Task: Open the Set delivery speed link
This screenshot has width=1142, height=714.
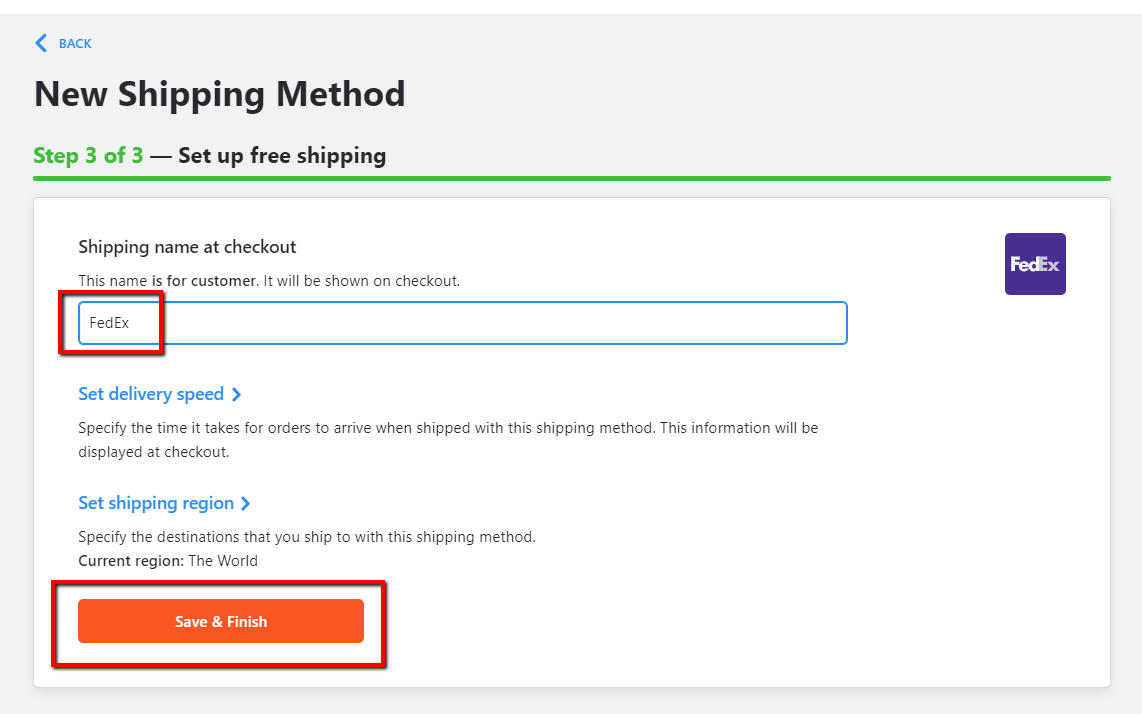Action: (151, 394)
